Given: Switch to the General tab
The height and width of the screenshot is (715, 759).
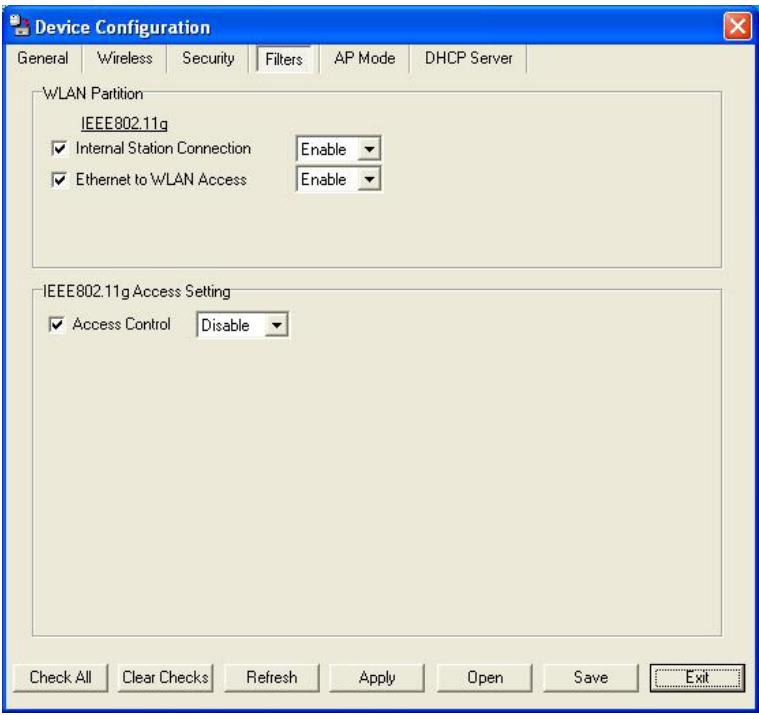Looking at the screenshot, I should click(43, 58).
